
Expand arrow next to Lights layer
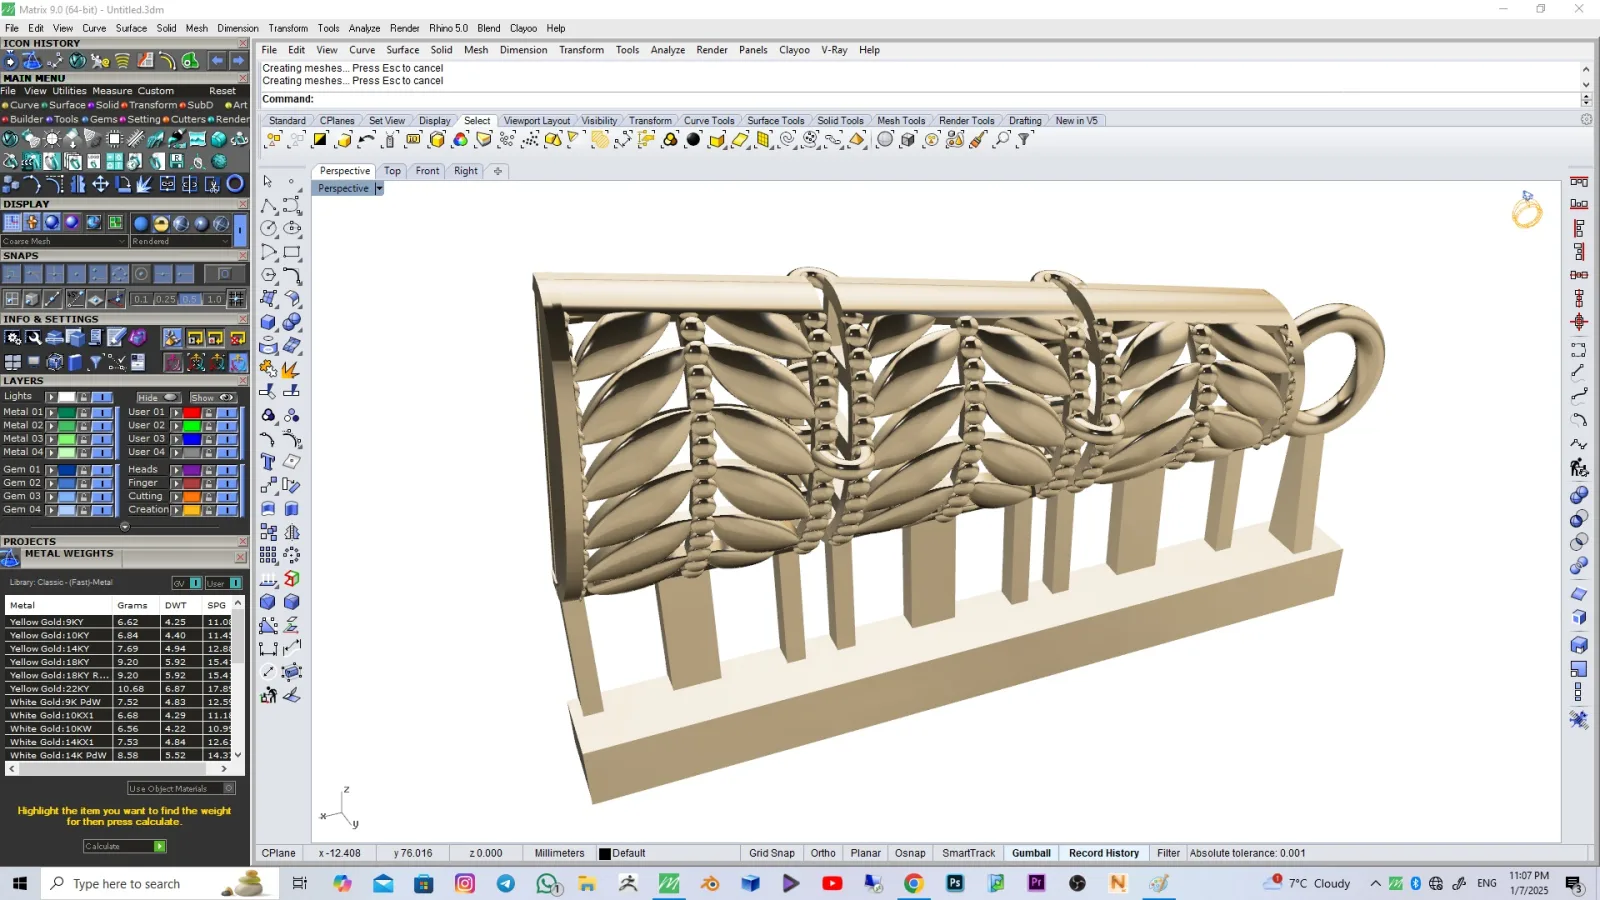tap(51, 397)
